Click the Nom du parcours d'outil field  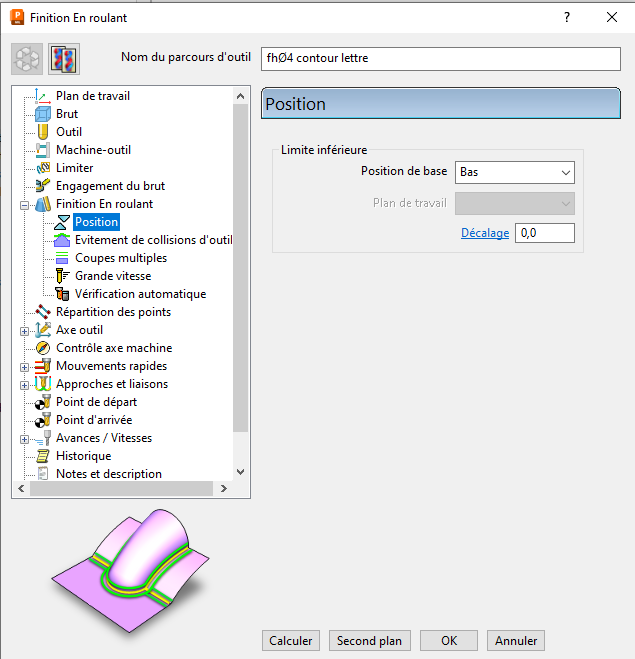(x=440, y=58)
